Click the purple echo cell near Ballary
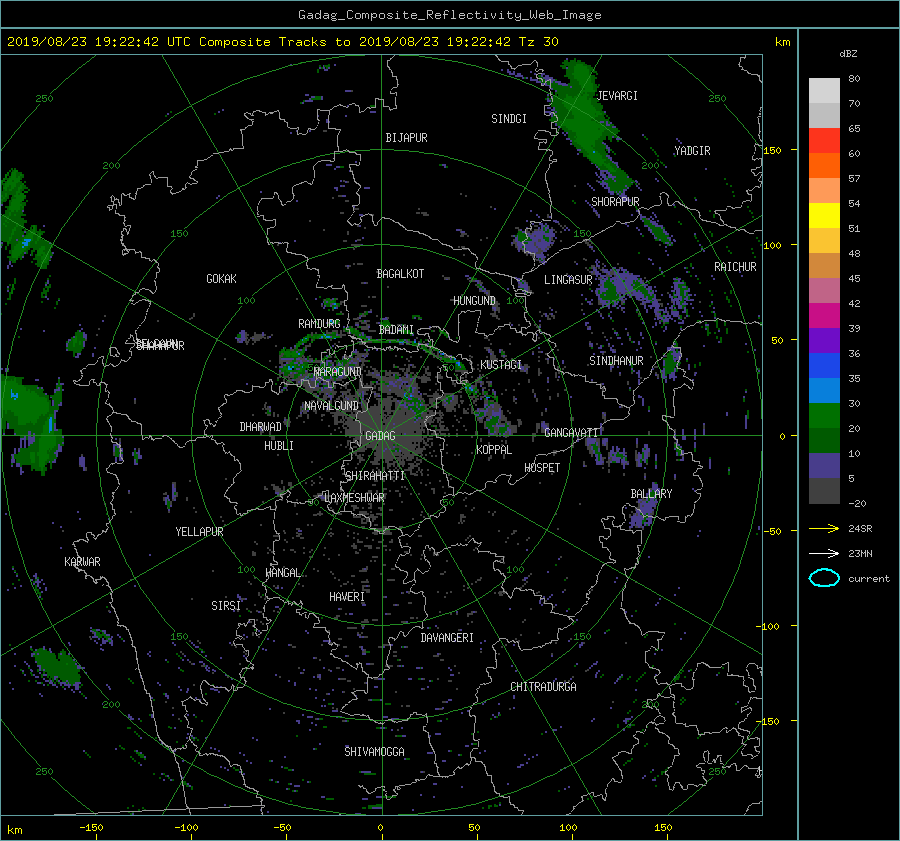The width and height of the screenshot is (900, 841). (x=642, y=510)
